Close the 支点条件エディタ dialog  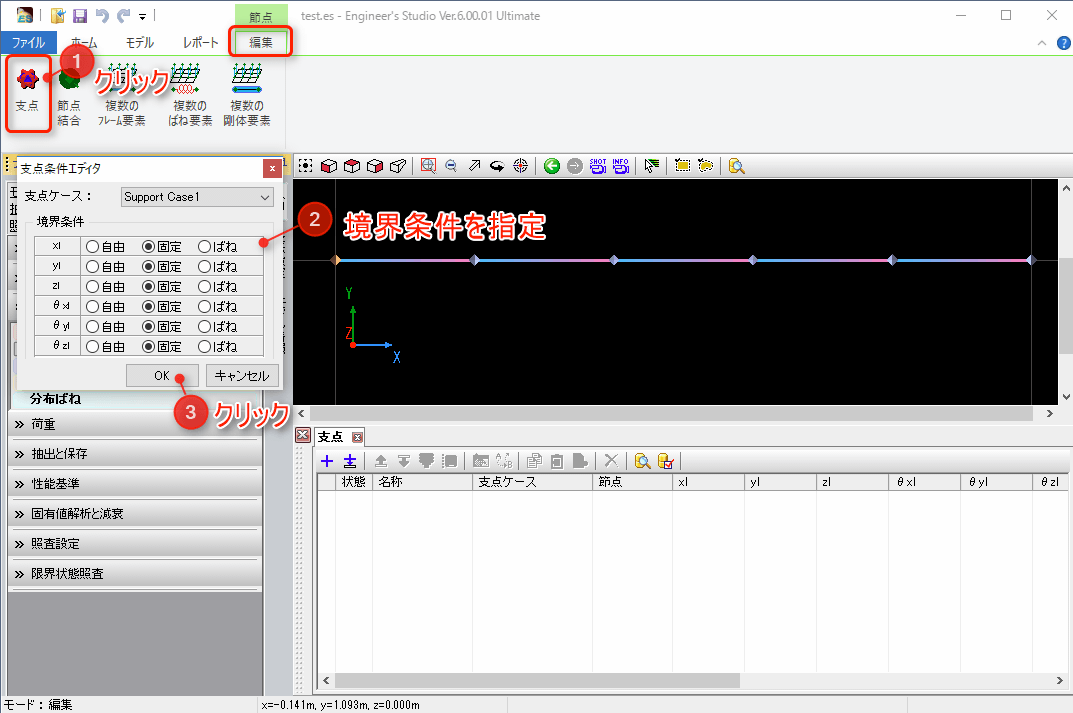click(x=269, y=168)
